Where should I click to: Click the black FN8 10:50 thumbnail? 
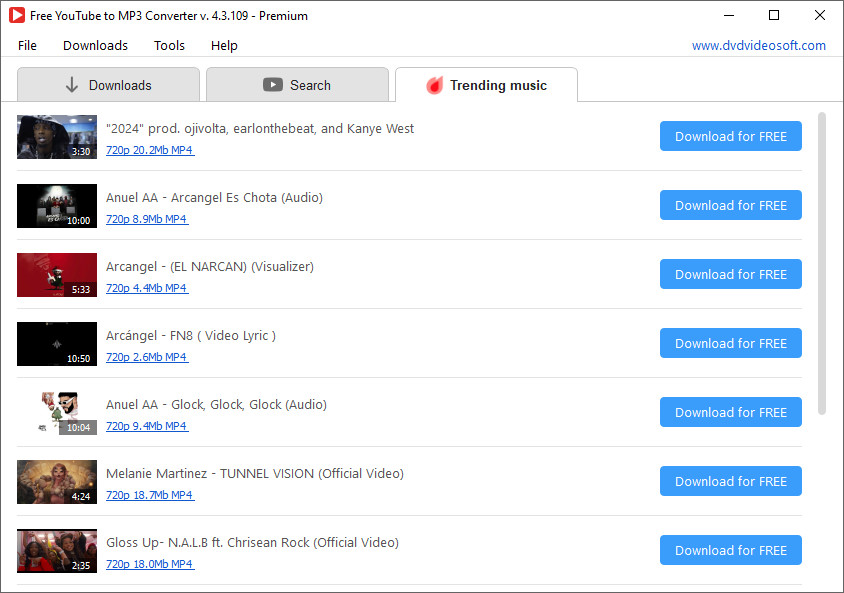[57, 344]
